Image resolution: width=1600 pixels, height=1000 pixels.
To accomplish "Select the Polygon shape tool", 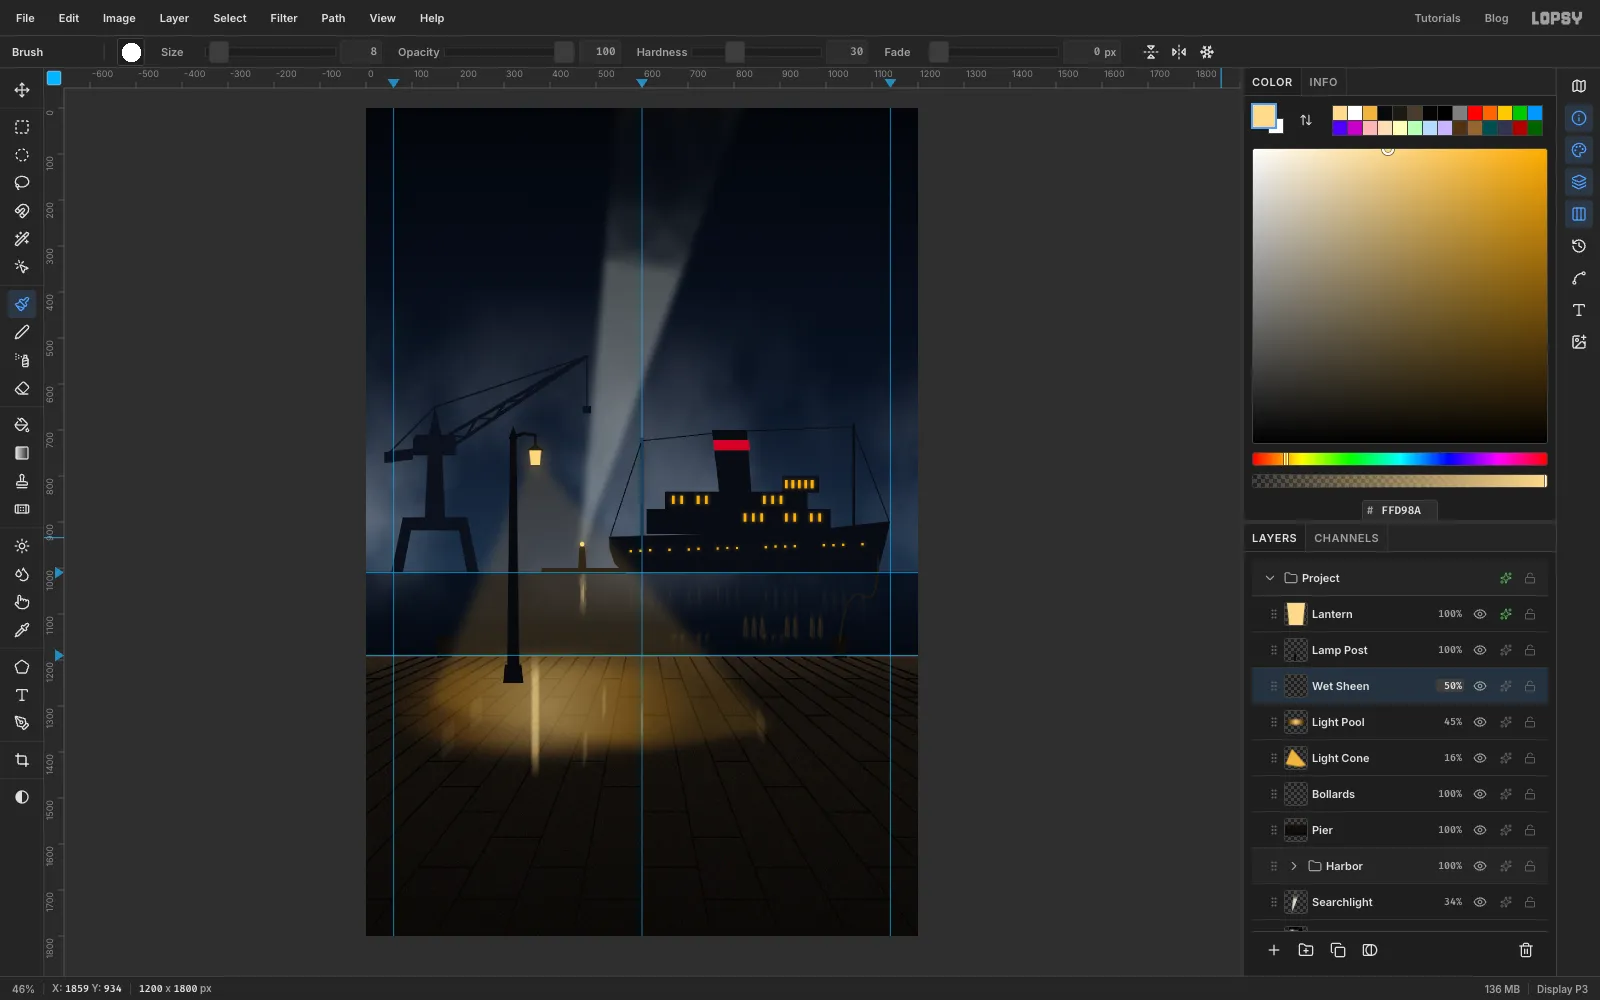I will pos(22,667).
